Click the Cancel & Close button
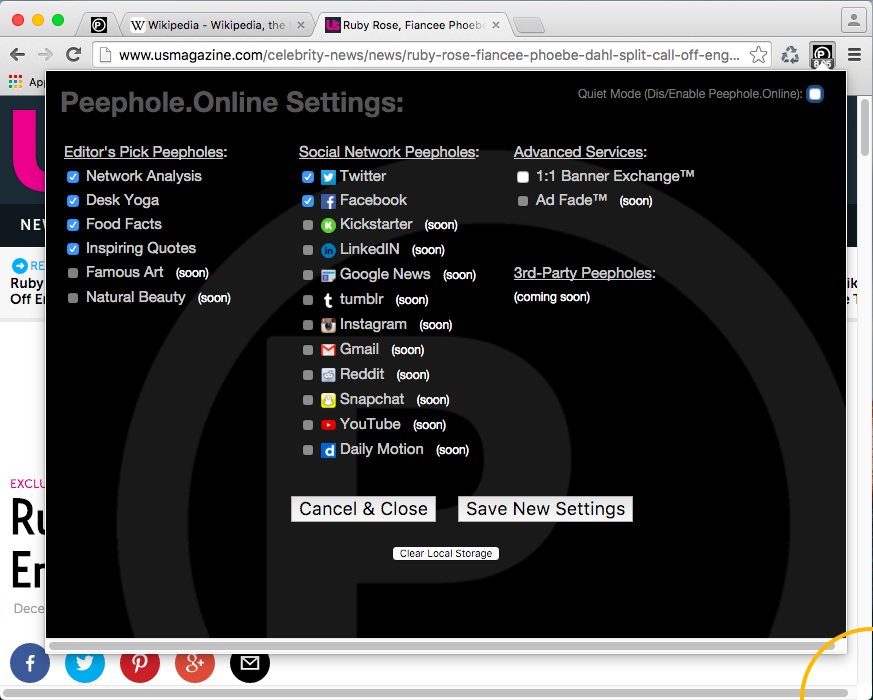873x700 pixels. 363,509
